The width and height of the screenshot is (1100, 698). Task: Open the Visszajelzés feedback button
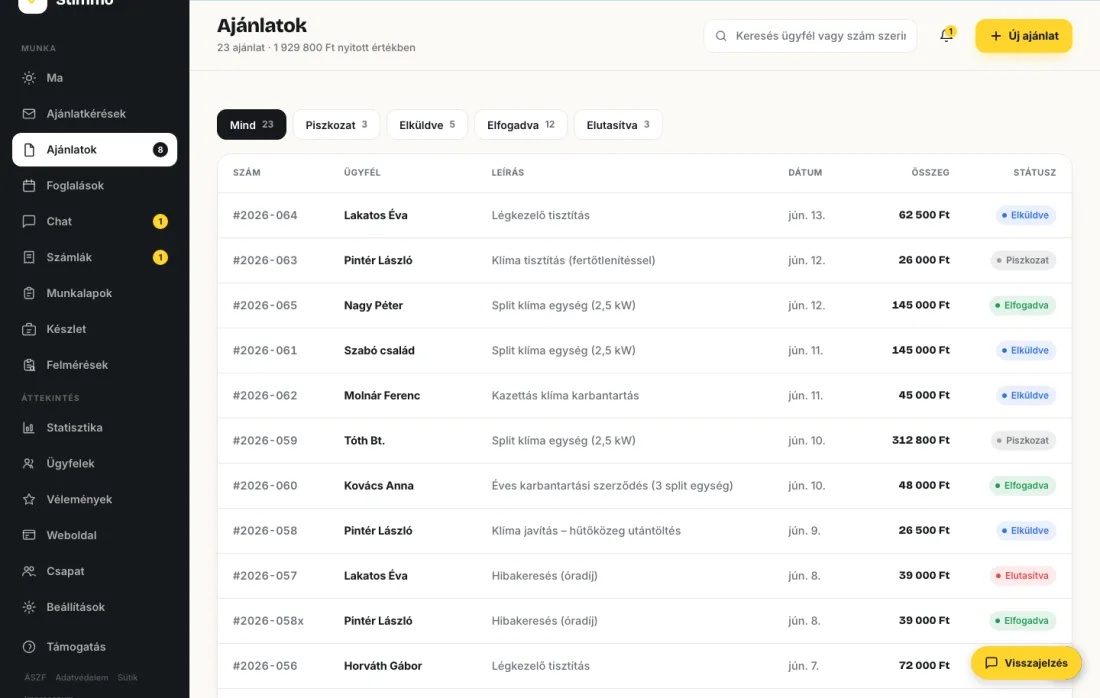coord(1026,663)
